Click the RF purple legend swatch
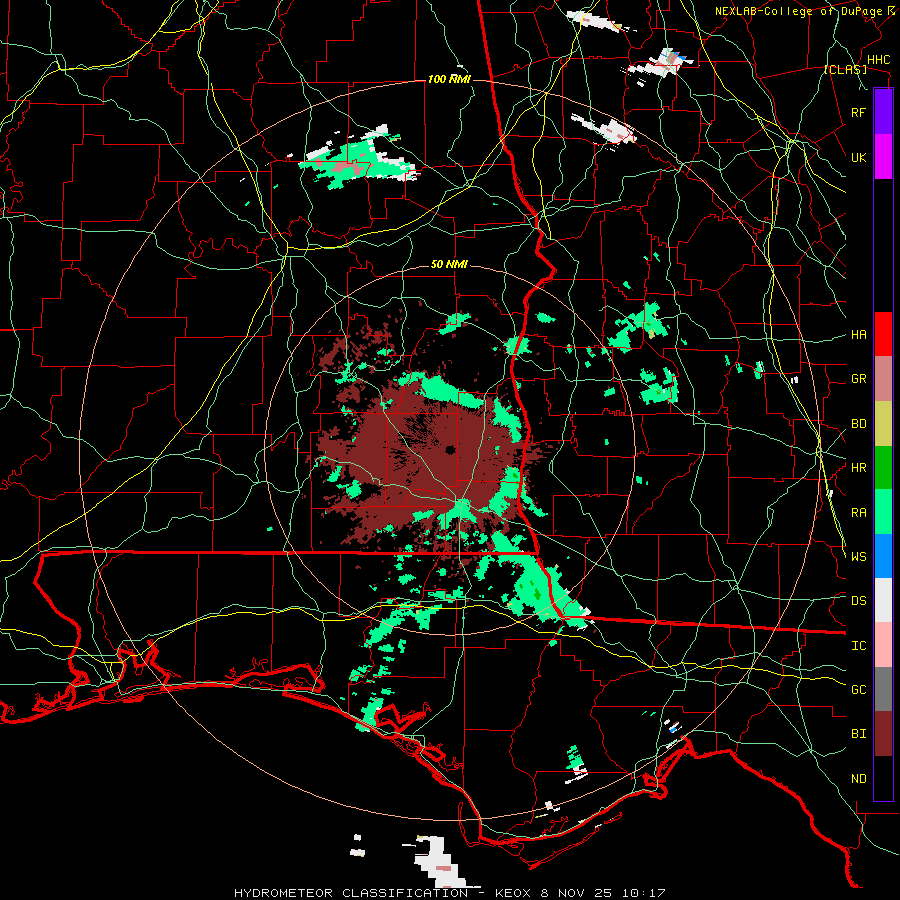Image resolution: width=900 pixels, height=900 pixels. 883,112
